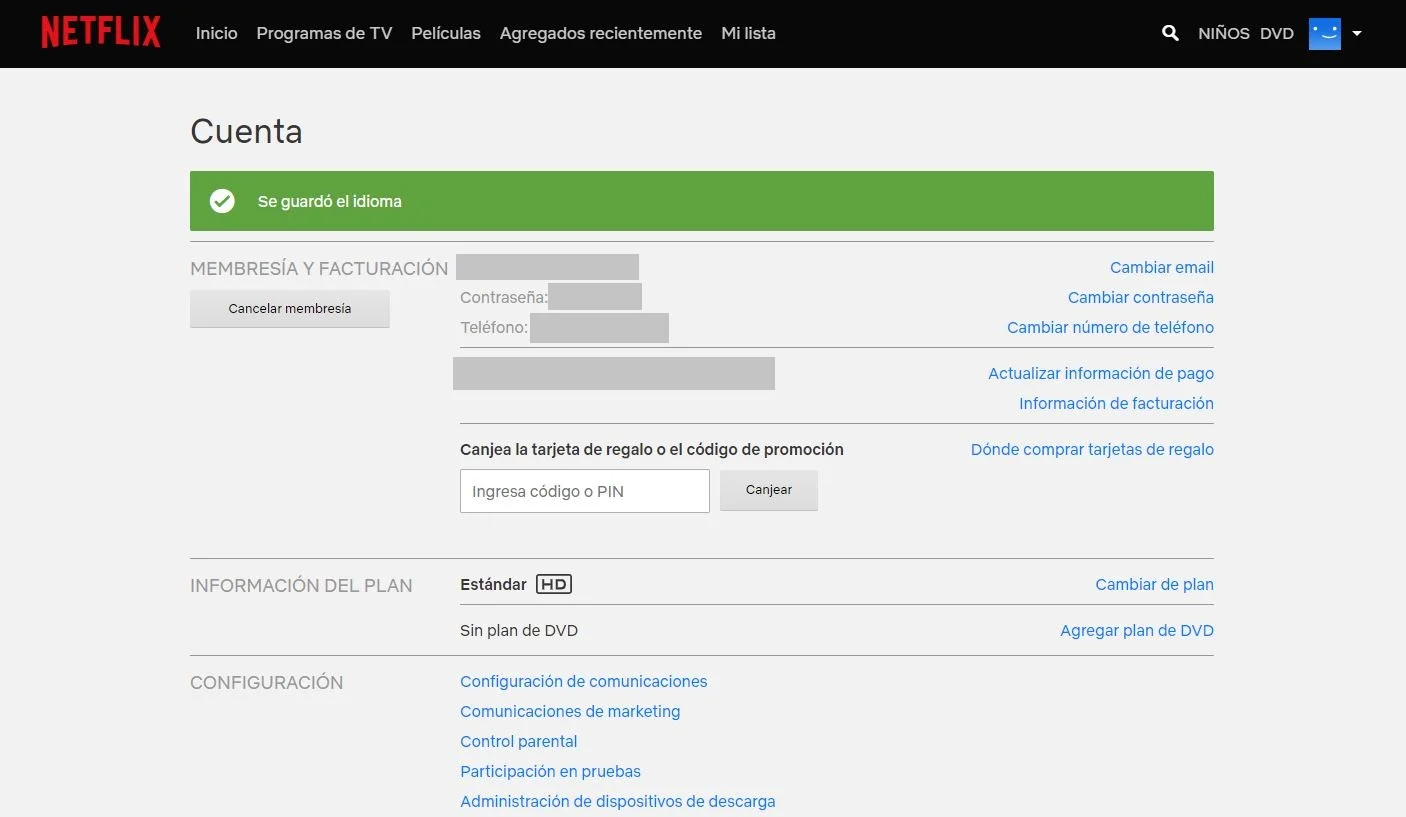
Task: Click Agregar plan de DVD
Action: (1137, 630)
